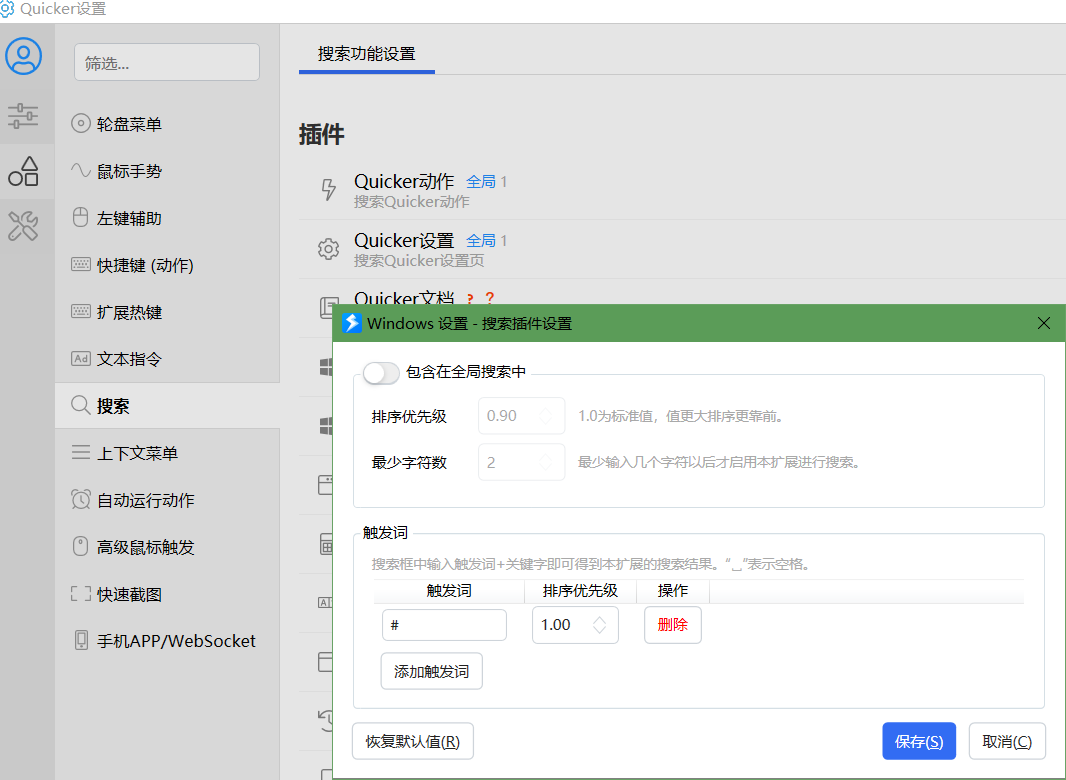Select the sliders preferences icon in the sidebar
This screenshot has height=780, width=1066.
click(x=26, y=116)
